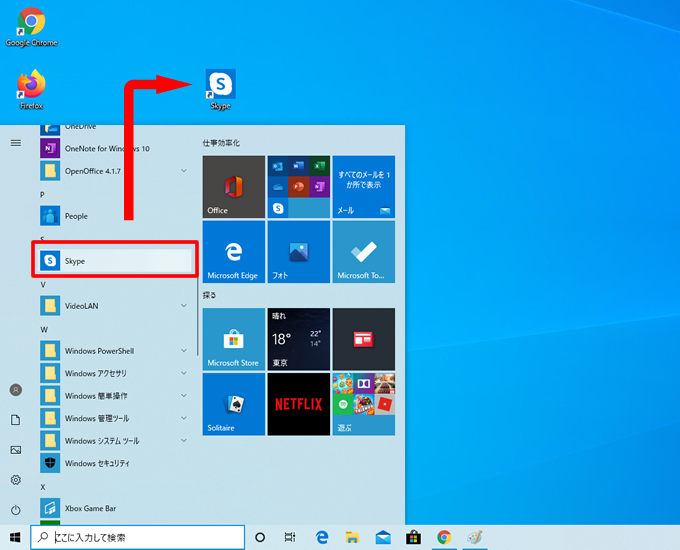Image resolution: width=680 pixels, height=550 pixels.
Task: Open Edge from the taskbar
Action: point(322,537)
